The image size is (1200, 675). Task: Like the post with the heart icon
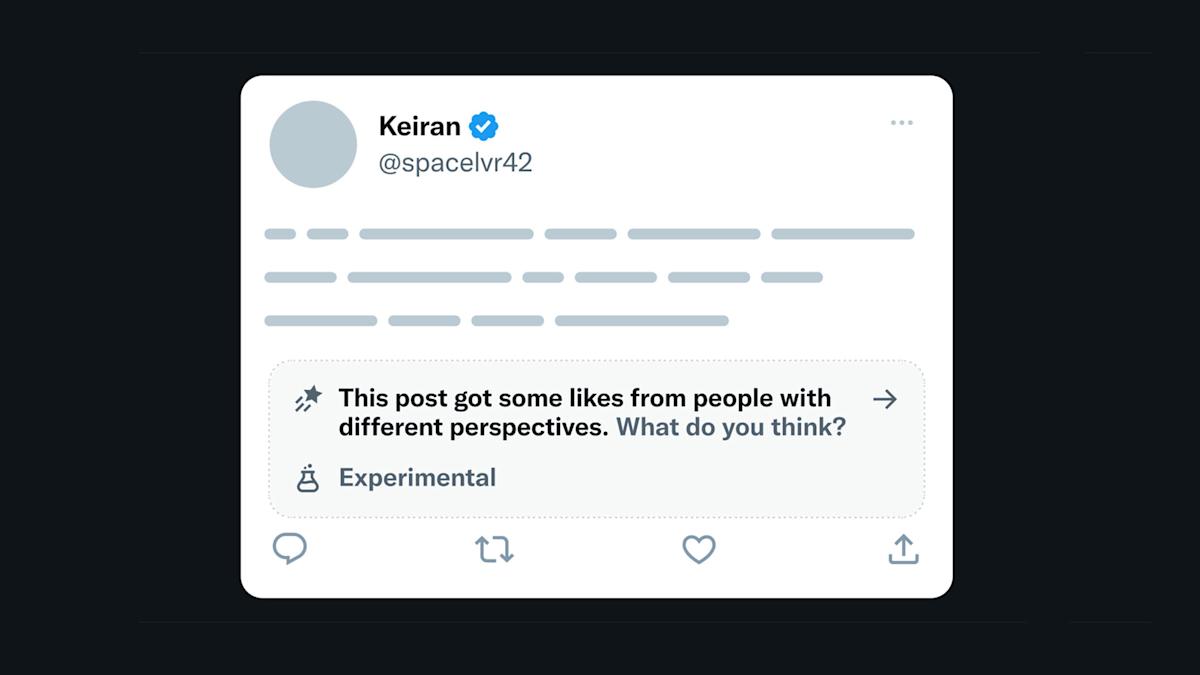coord(699,549)
